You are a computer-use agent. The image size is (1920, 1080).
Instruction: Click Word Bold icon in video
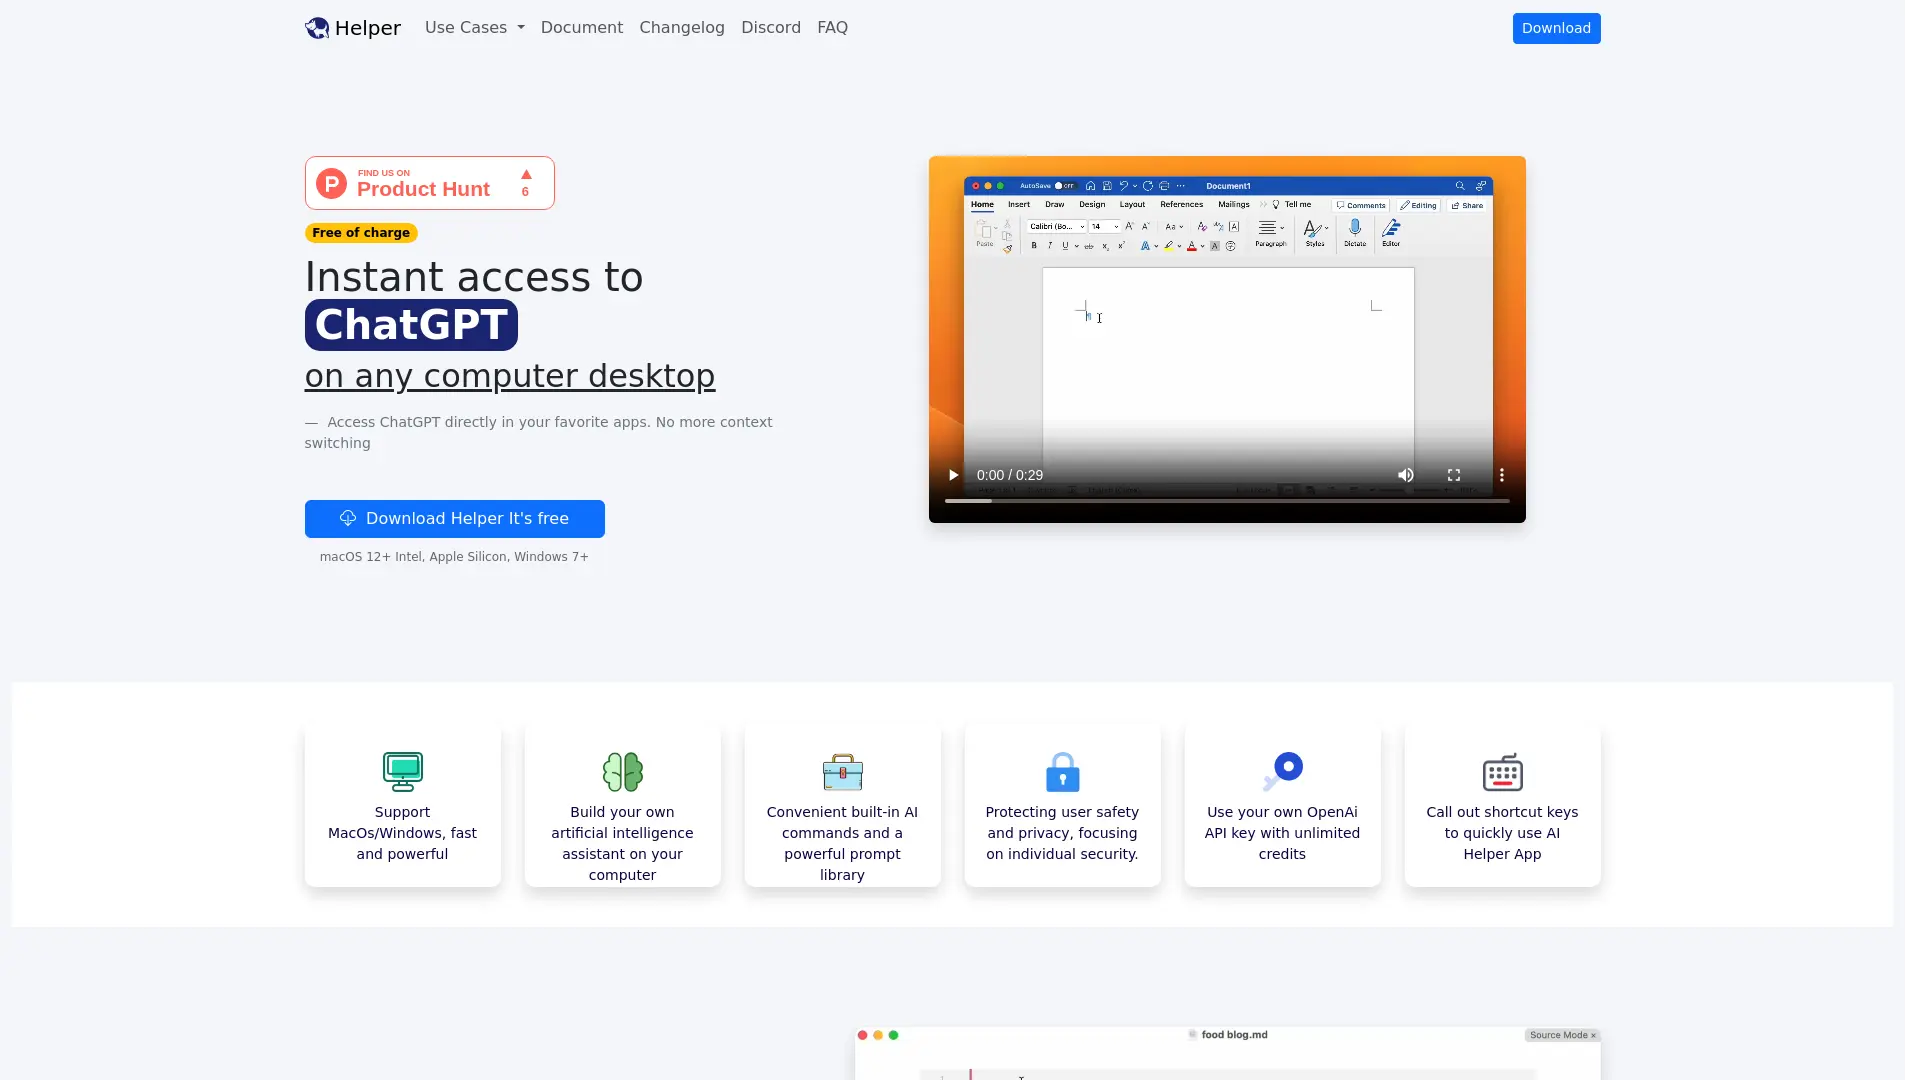[1034, 246]
